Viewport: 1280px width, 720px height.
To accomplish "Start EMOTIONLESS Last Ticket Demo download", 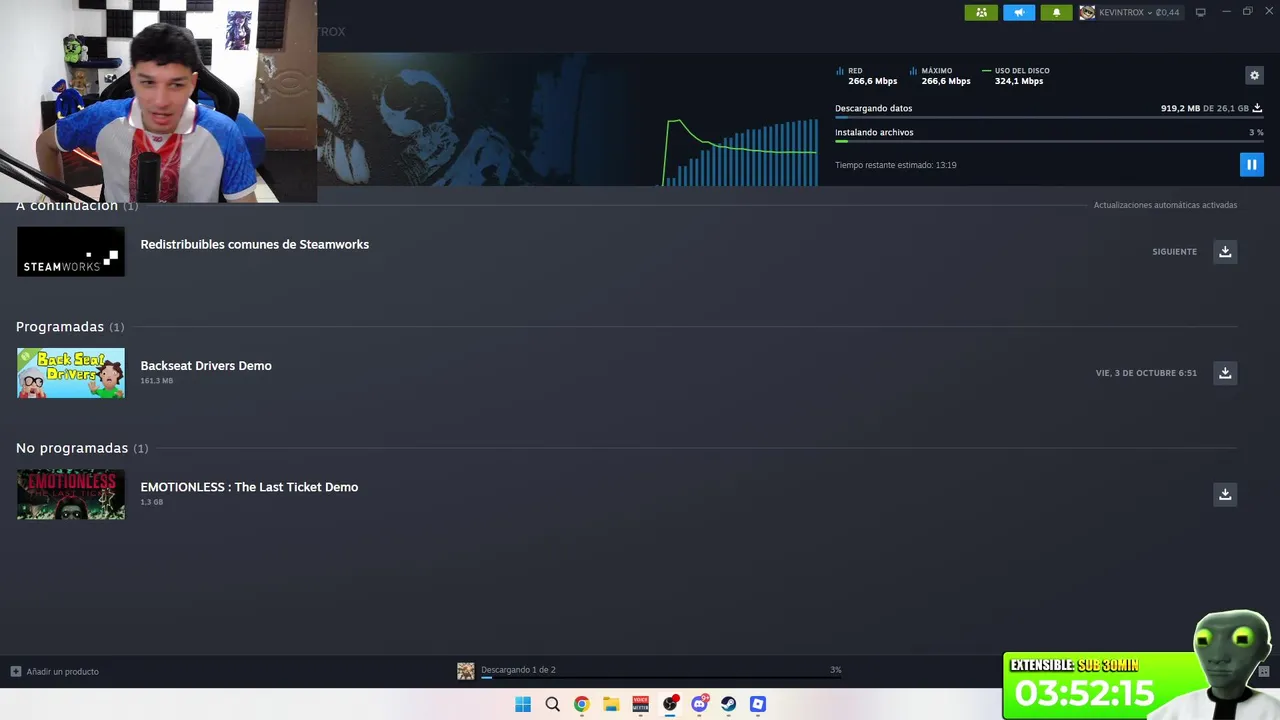I will click(x=1225, y=494).
